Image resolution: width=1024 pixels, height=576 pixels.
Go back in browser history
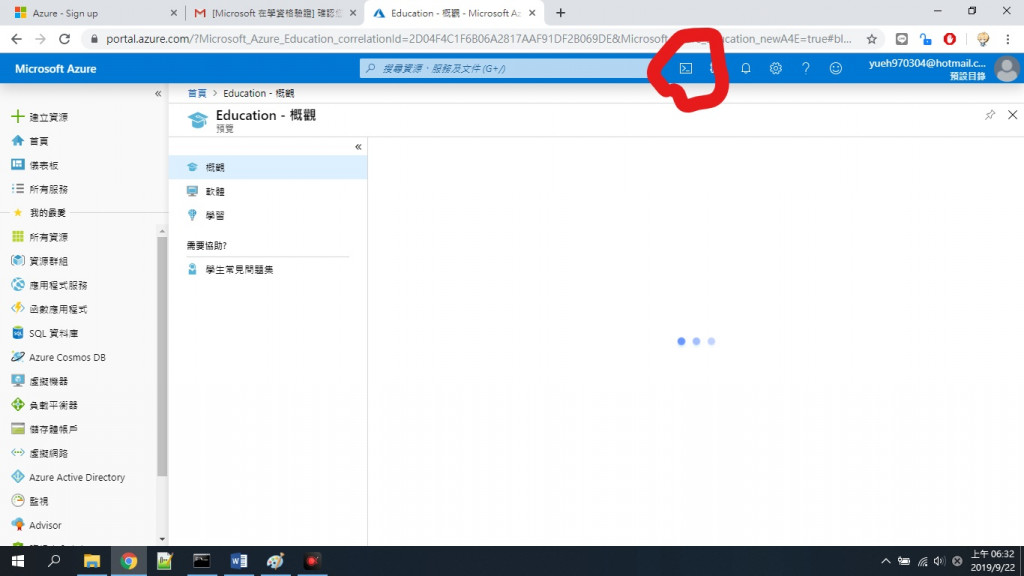click(16, 39)
